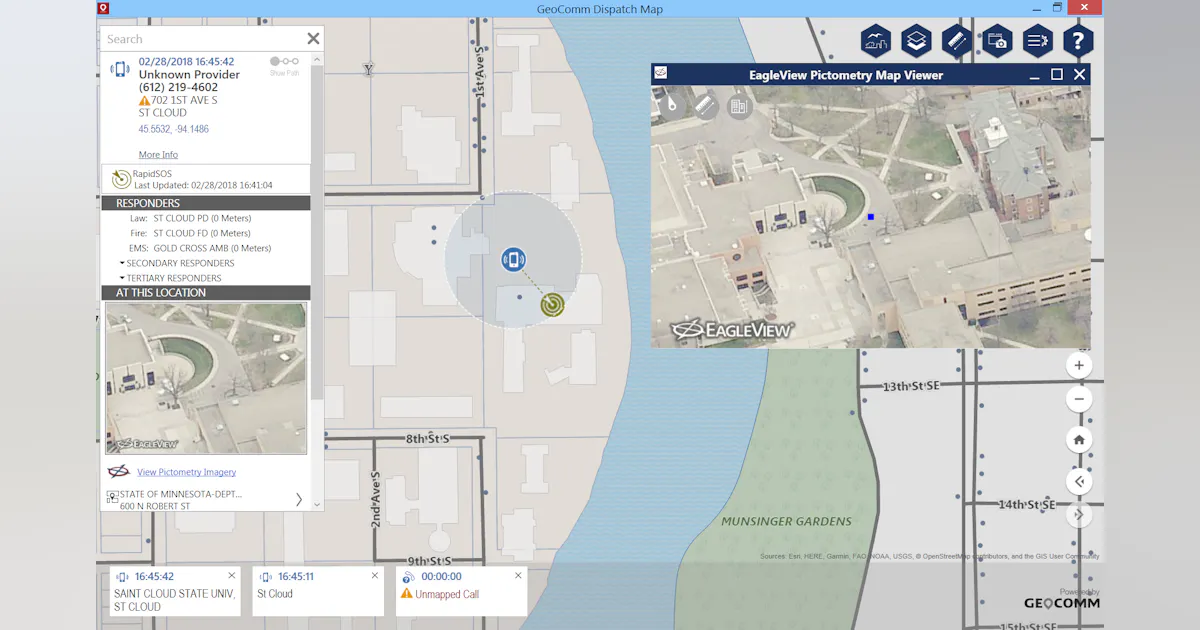Viewport: 1200px width, 630px height.
Task: Select the Unmapped Call card
Action: 462,591
